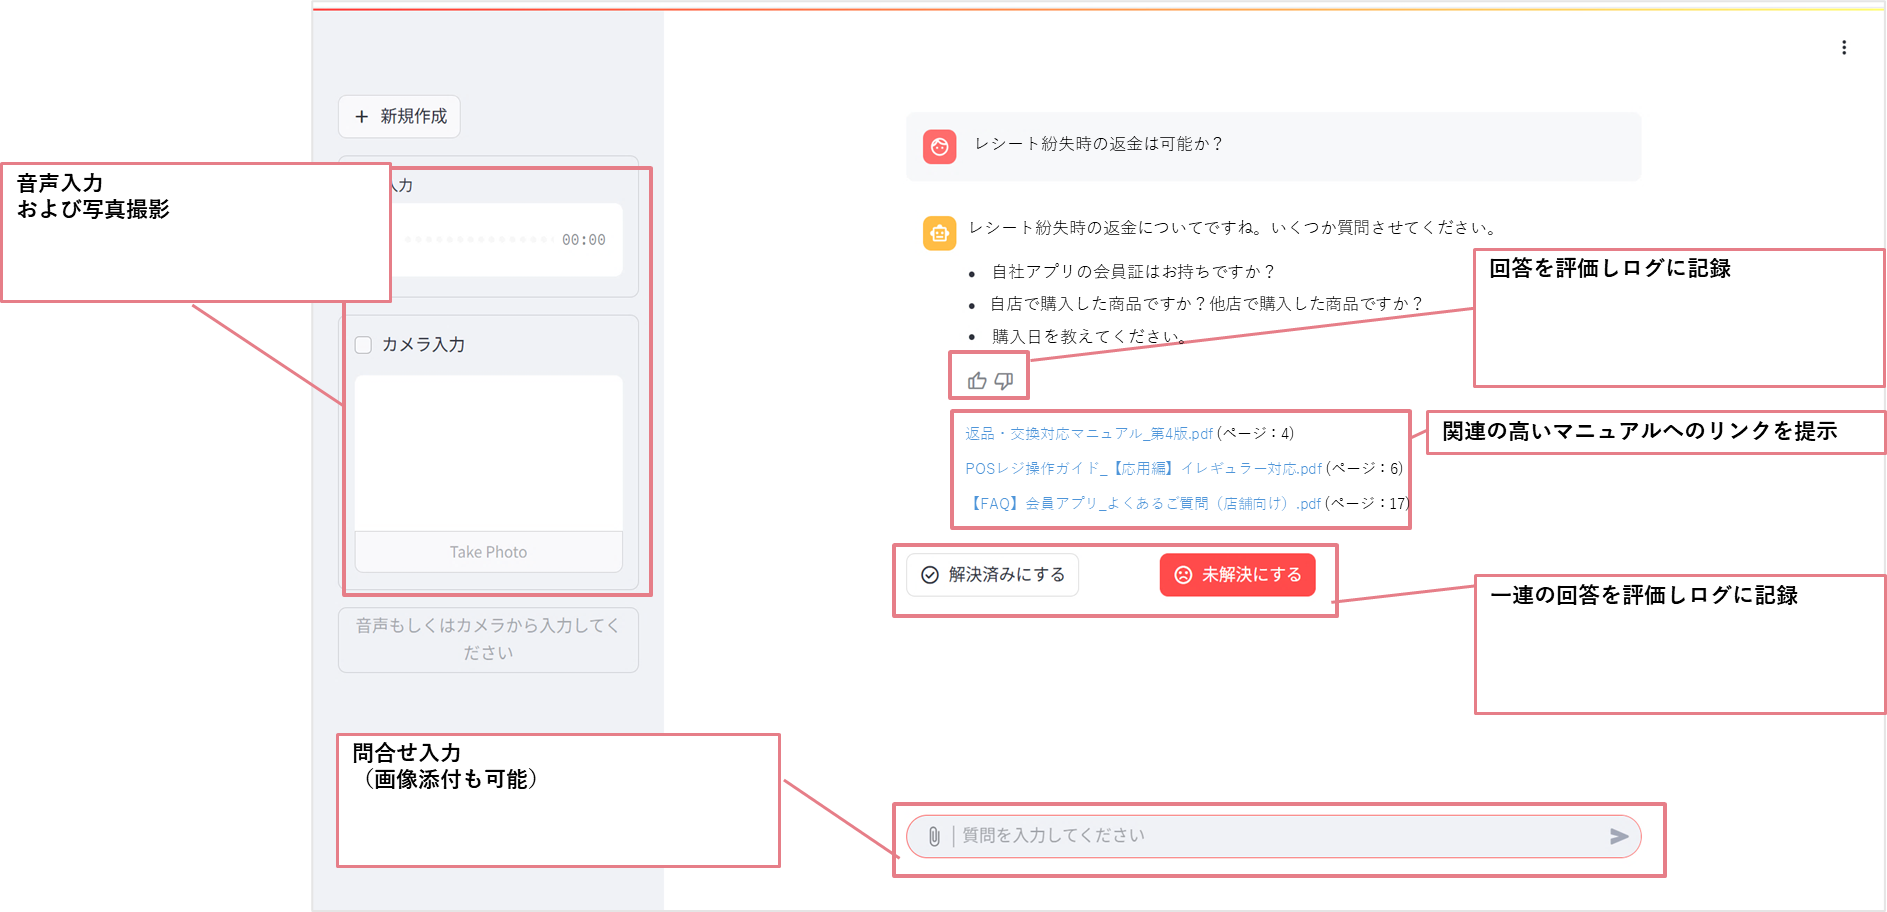Click the user message レシート紛失時の返金は可能か？
The image size is (1887, 912).
point(1099,144)
